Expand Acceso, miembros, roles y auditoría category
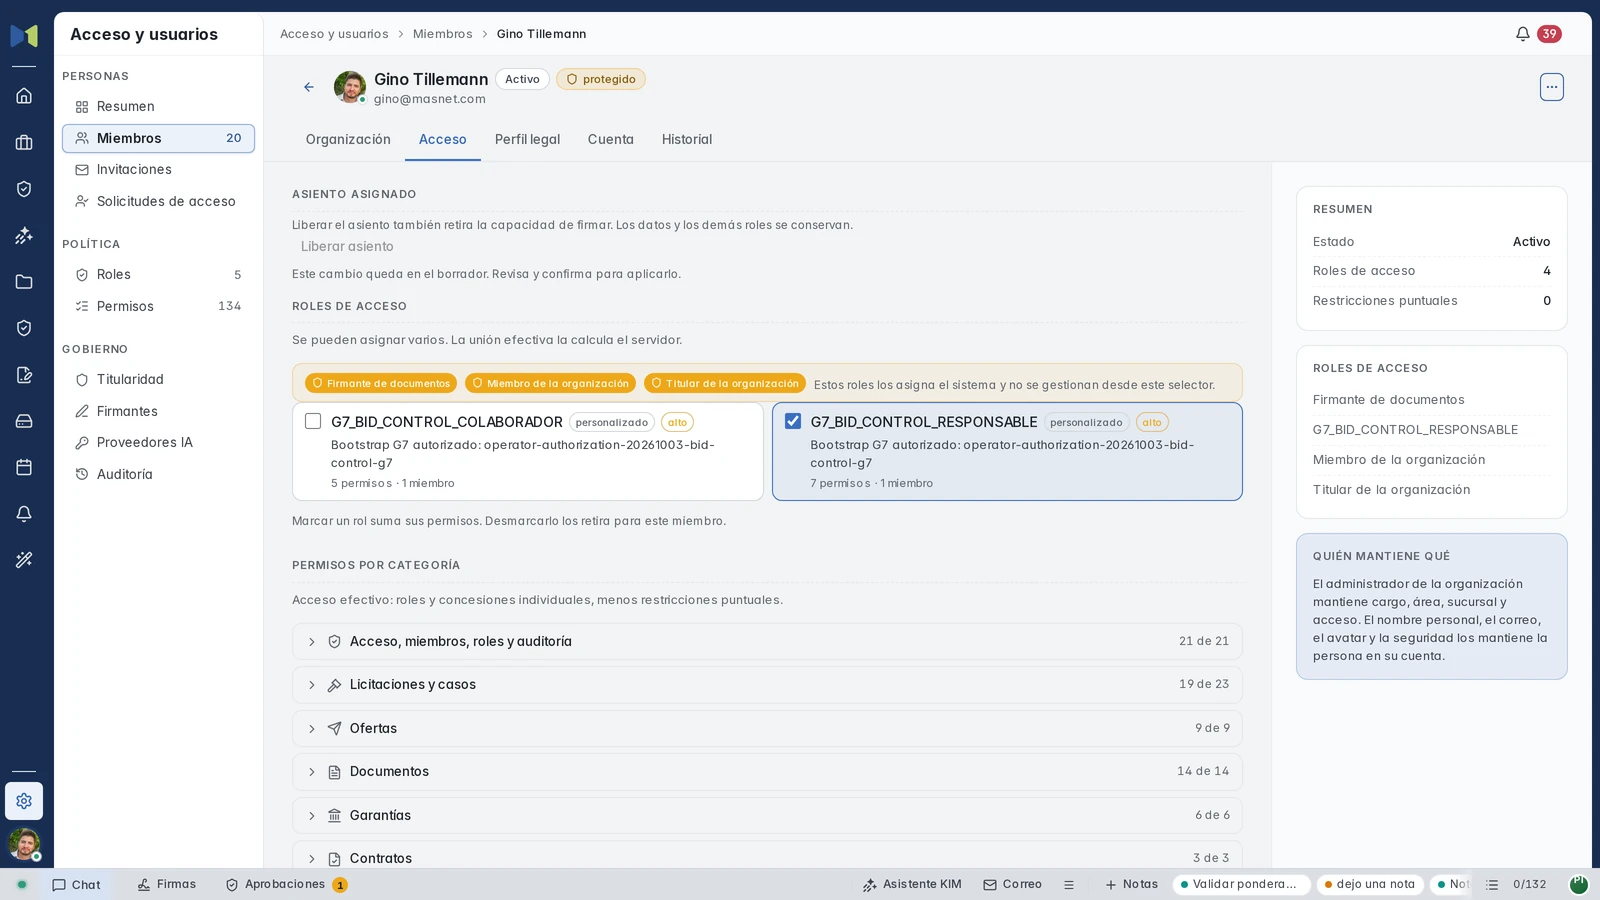1600x900 pixels. coord(767,642)
